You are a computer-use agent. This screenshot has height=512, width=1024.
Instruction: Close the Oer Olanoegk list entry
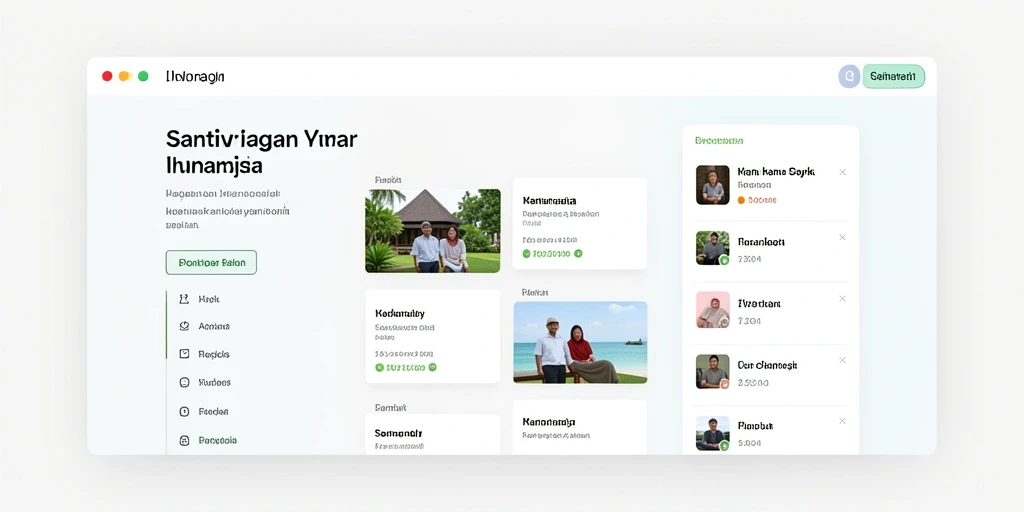(x=842, y=360)
